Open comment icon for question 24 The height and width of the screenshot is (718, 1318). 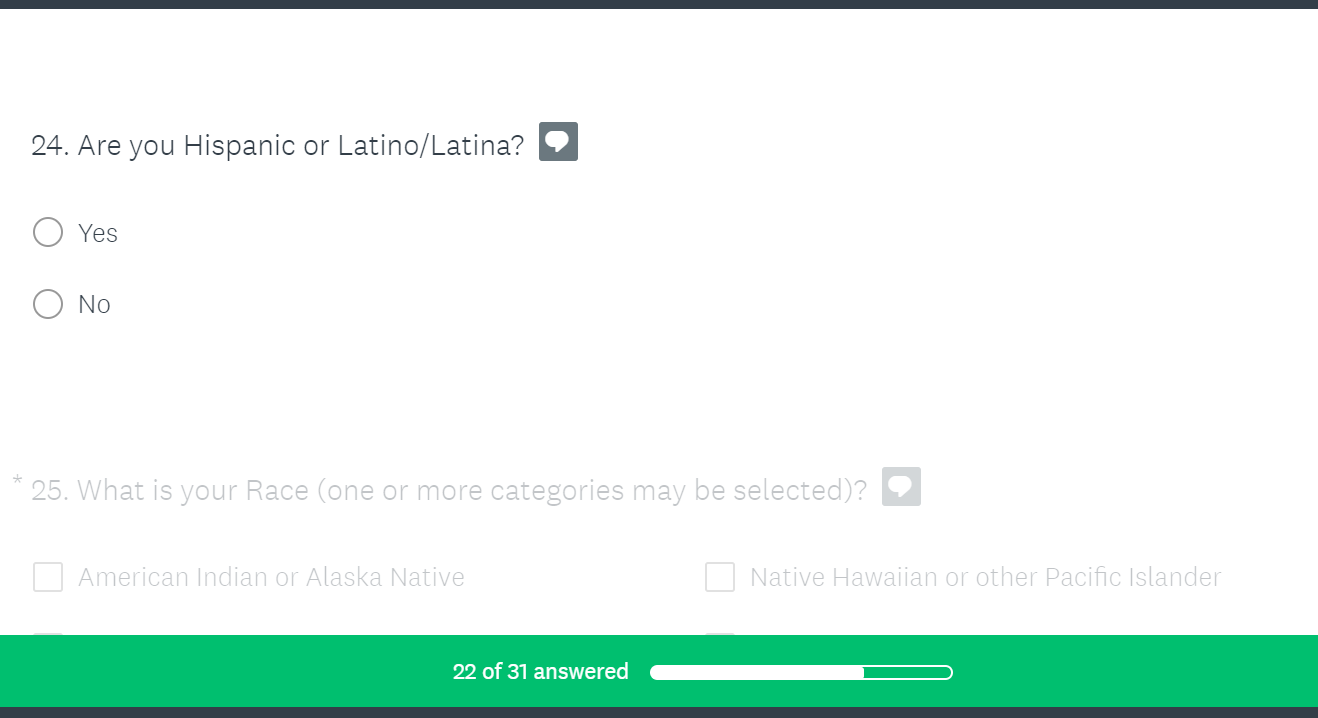click(558, 142)
